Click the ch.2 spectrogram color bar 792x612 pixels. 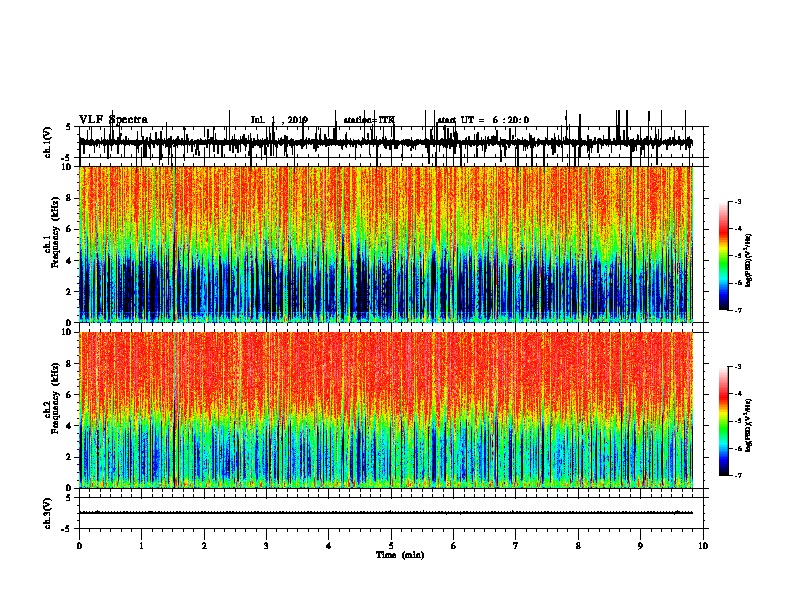coord(723,421)
